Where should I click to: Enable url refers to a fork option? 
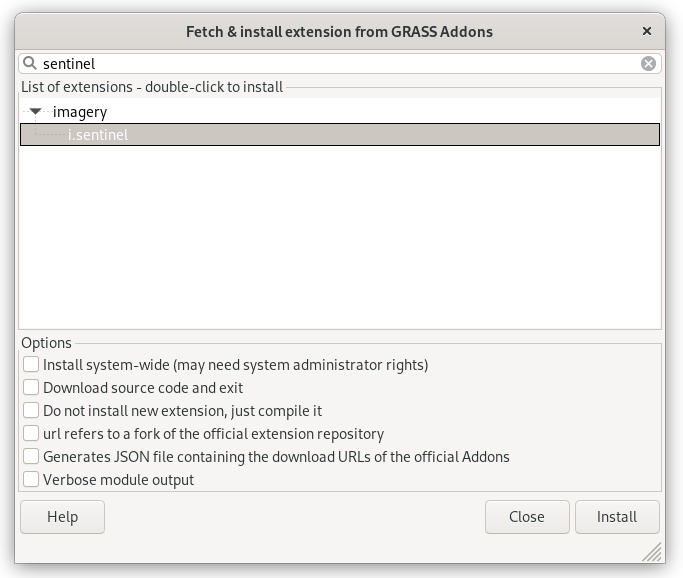(x=31, y=433)
